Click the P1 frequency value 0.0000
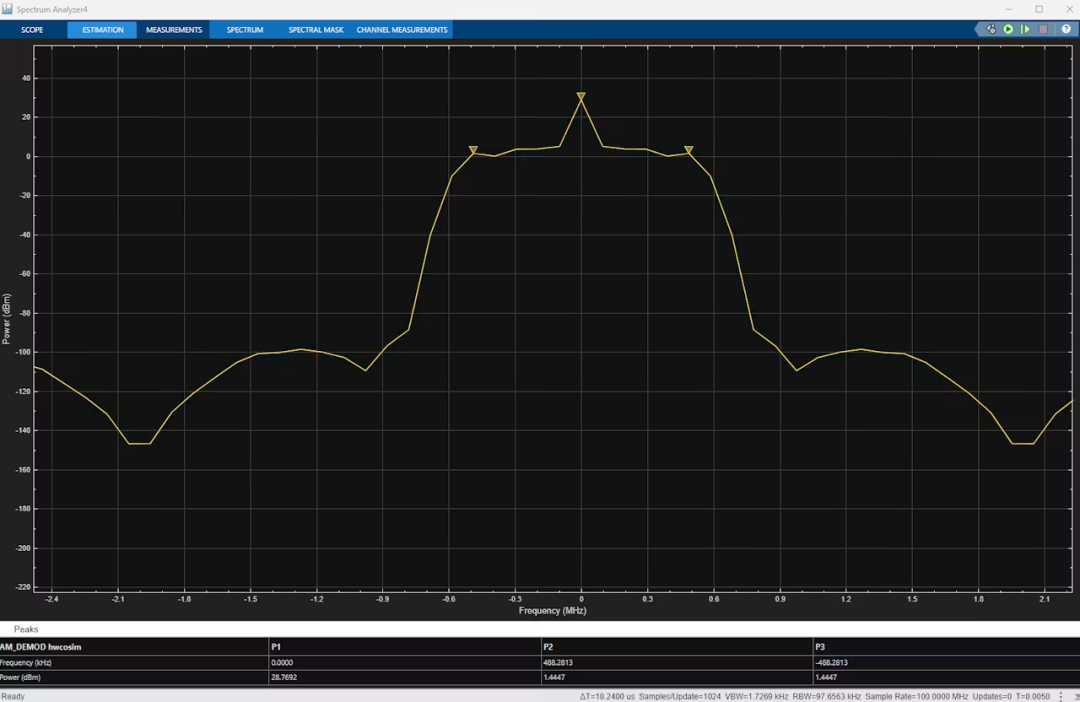This screenshot has width=1080, height=702. click(x=282, y=663)
